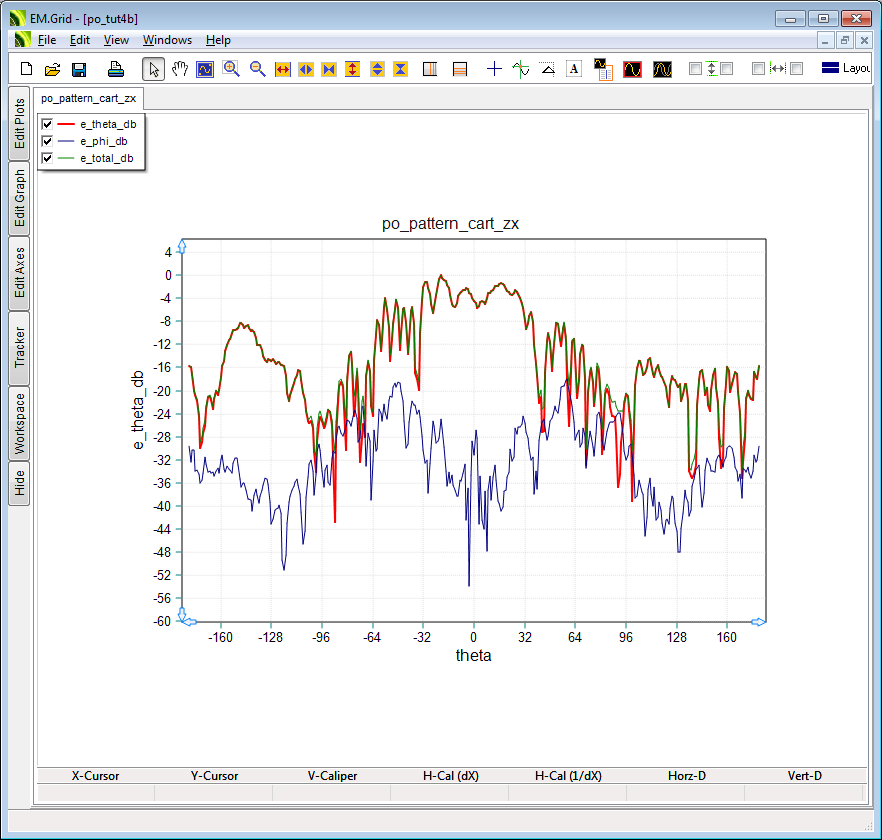This screenshot has height=840, width=882.
Task: Add a text annotation with the A icon
Action: point(574,69)
